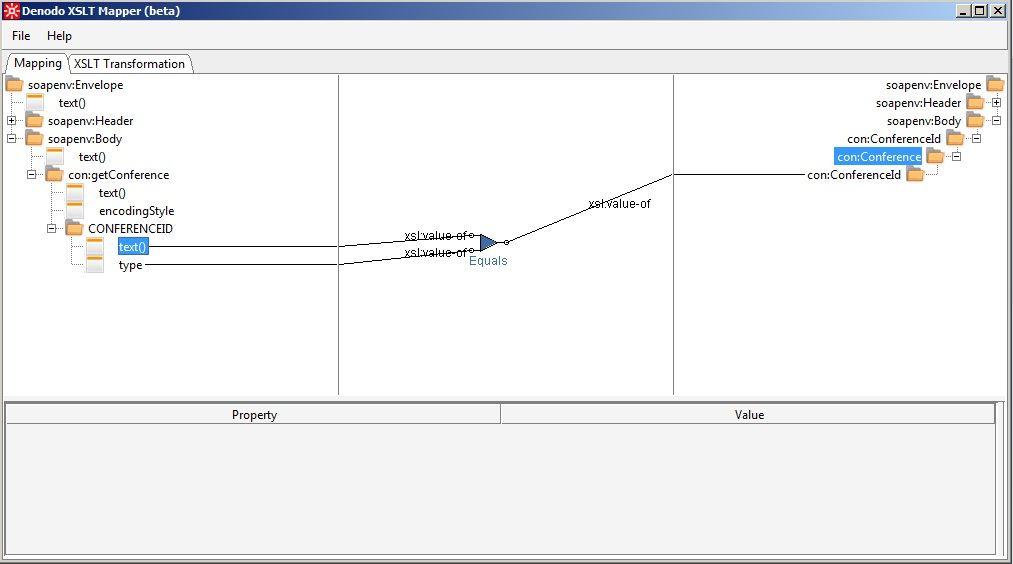Select the highlighted text() under CONFERENCEID
Viewport: 1013px width, 564px height.
click(133, 247)
